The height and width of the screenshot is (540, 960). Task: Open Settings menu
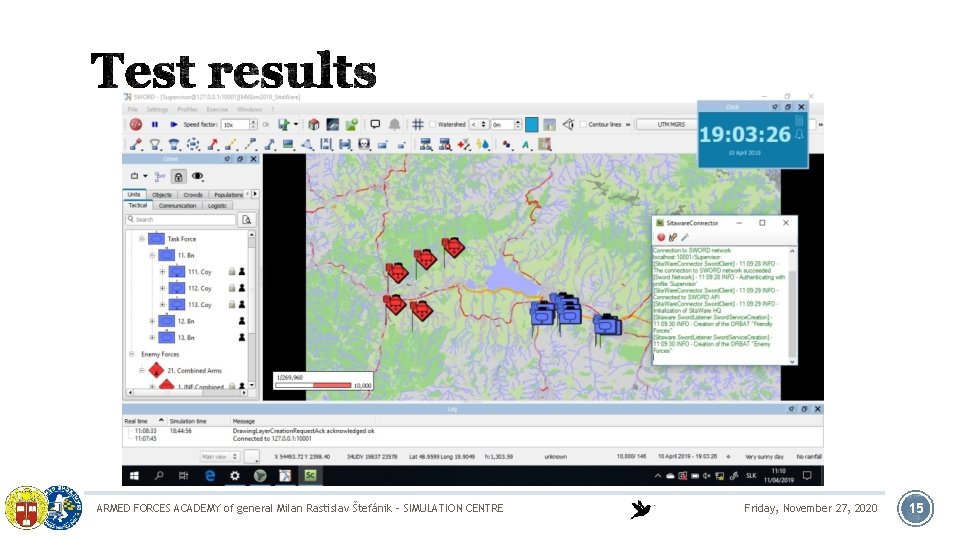(157, 110)
